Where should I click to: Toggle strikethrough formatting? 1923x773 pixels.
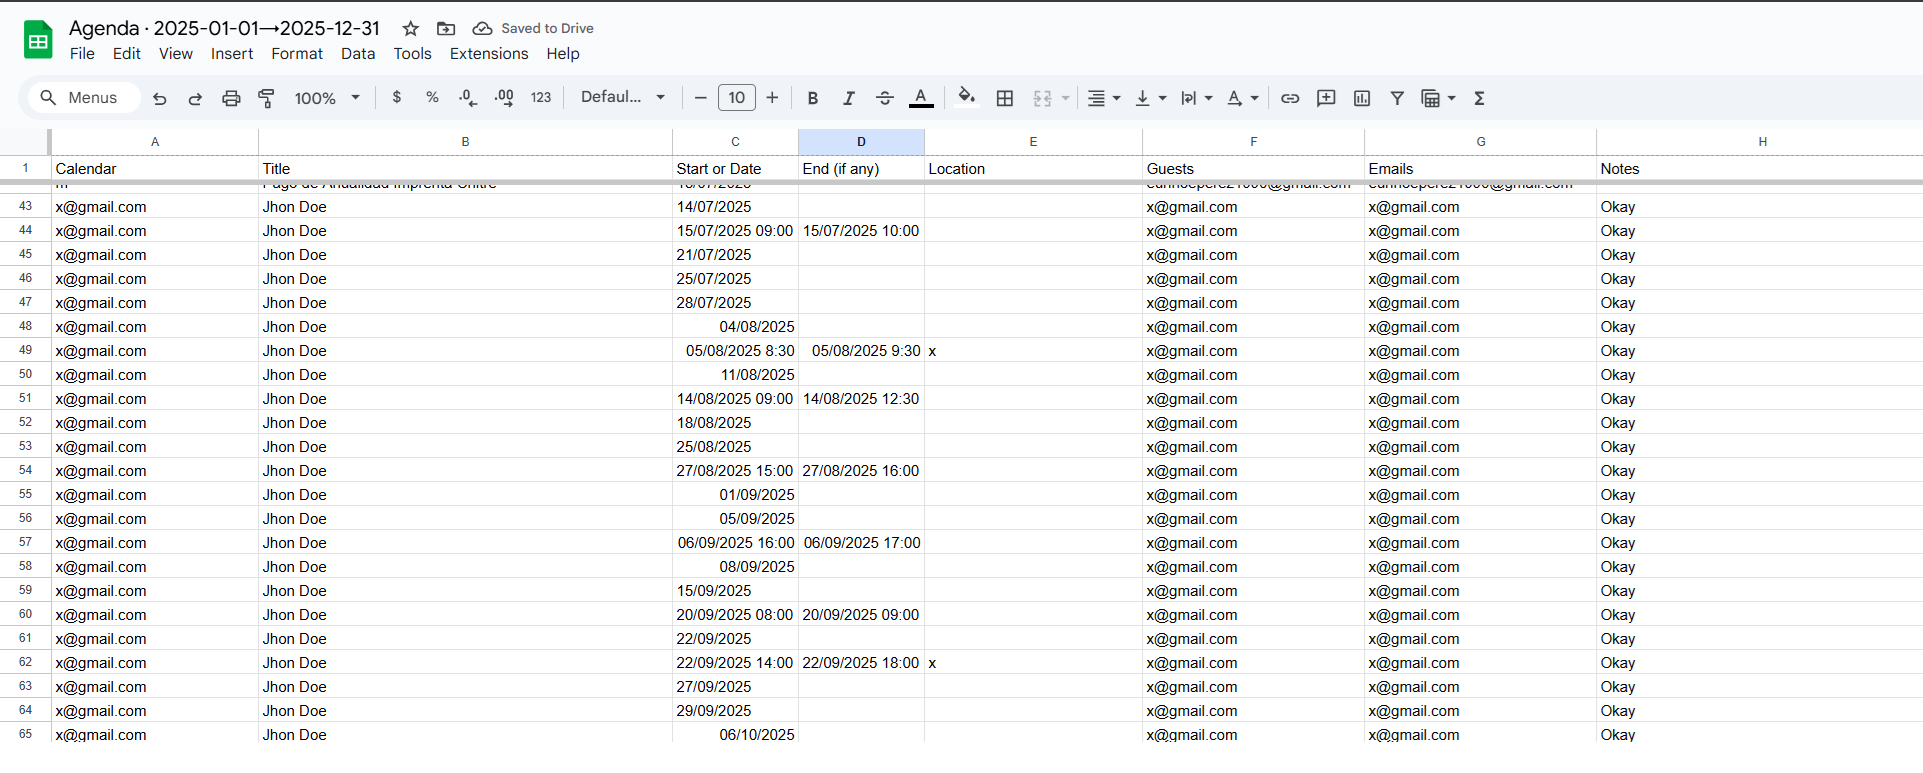885,98
